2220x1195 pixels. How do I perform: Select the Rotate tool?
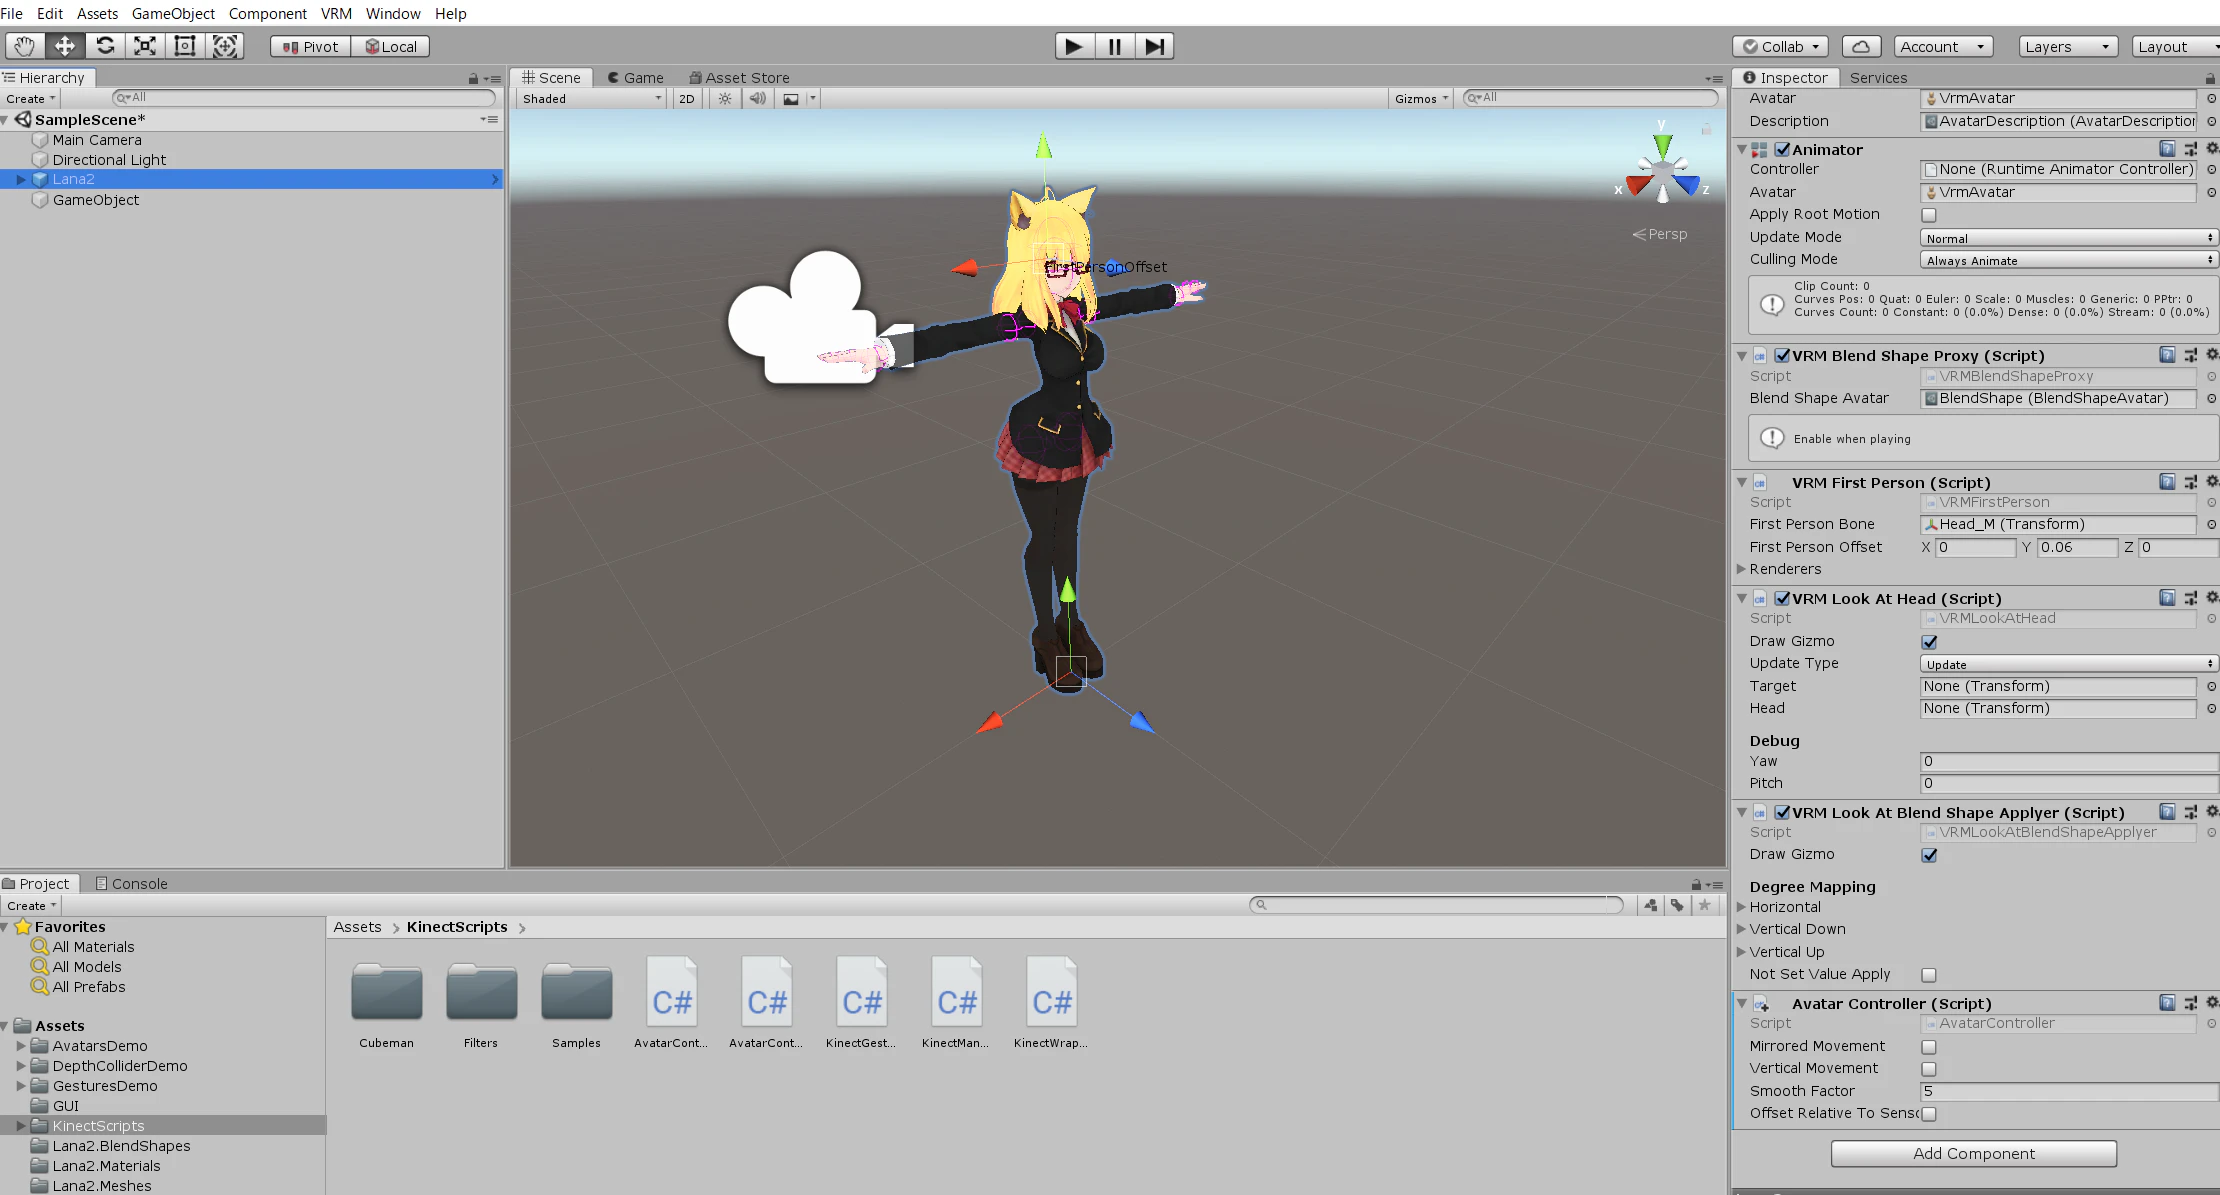105,46
